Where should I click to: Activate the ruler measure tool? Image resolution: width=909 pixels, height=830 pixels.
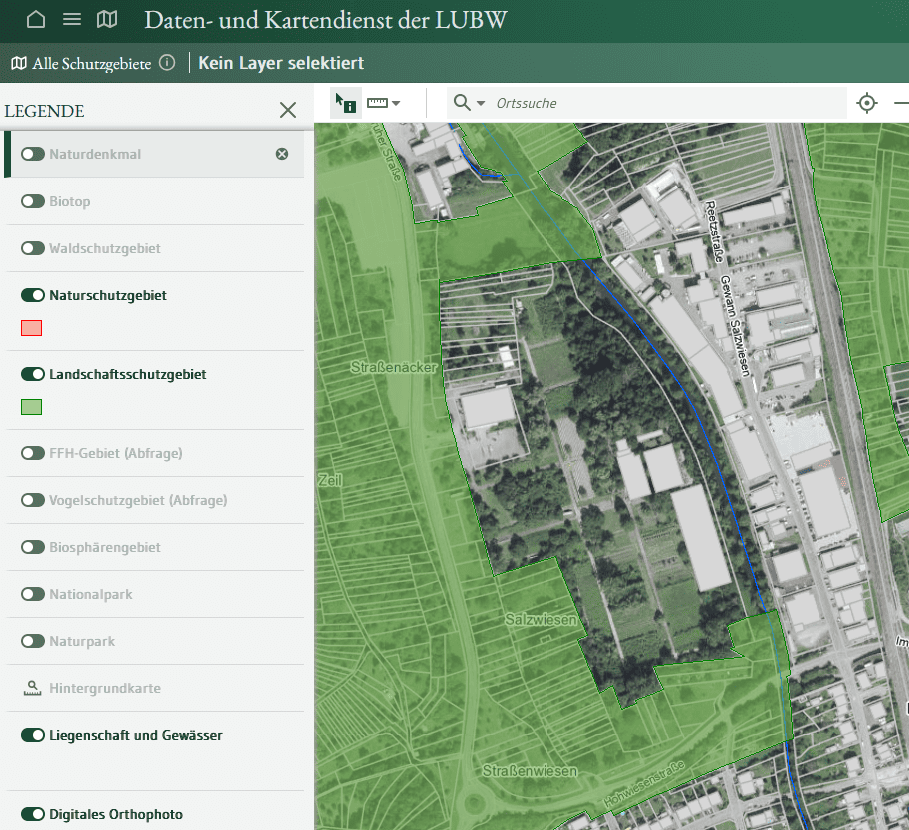point(377,103)
